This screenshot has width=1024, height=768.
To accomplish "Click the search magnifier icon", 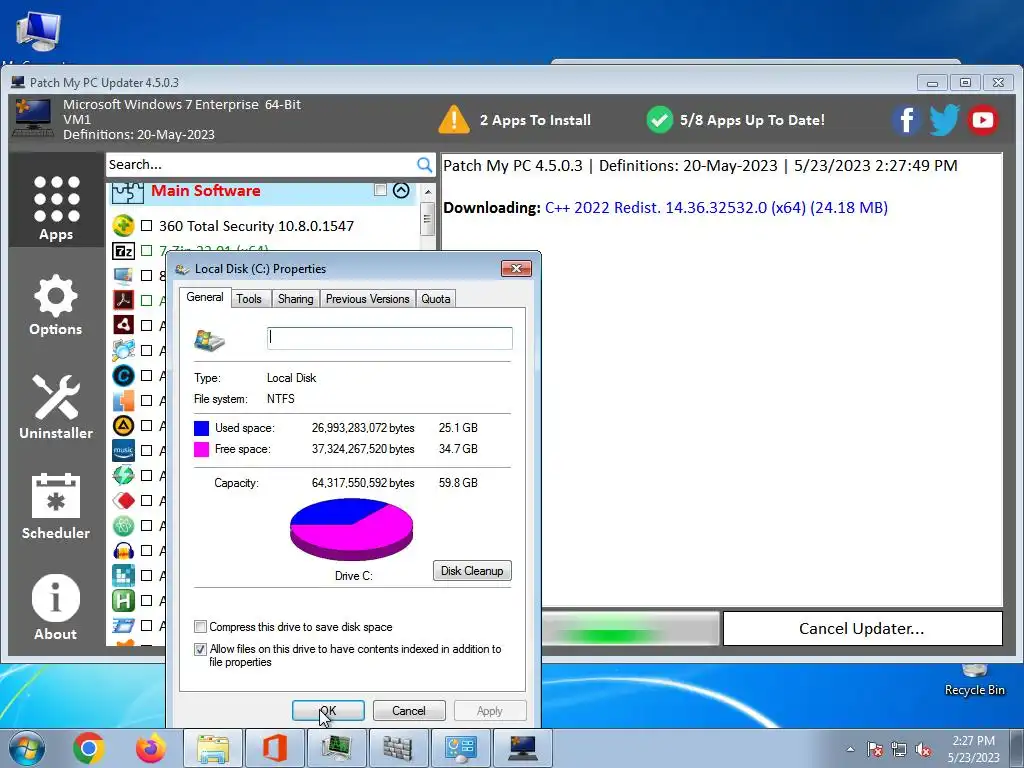I will pyautogui.click(x=424, y=165).
